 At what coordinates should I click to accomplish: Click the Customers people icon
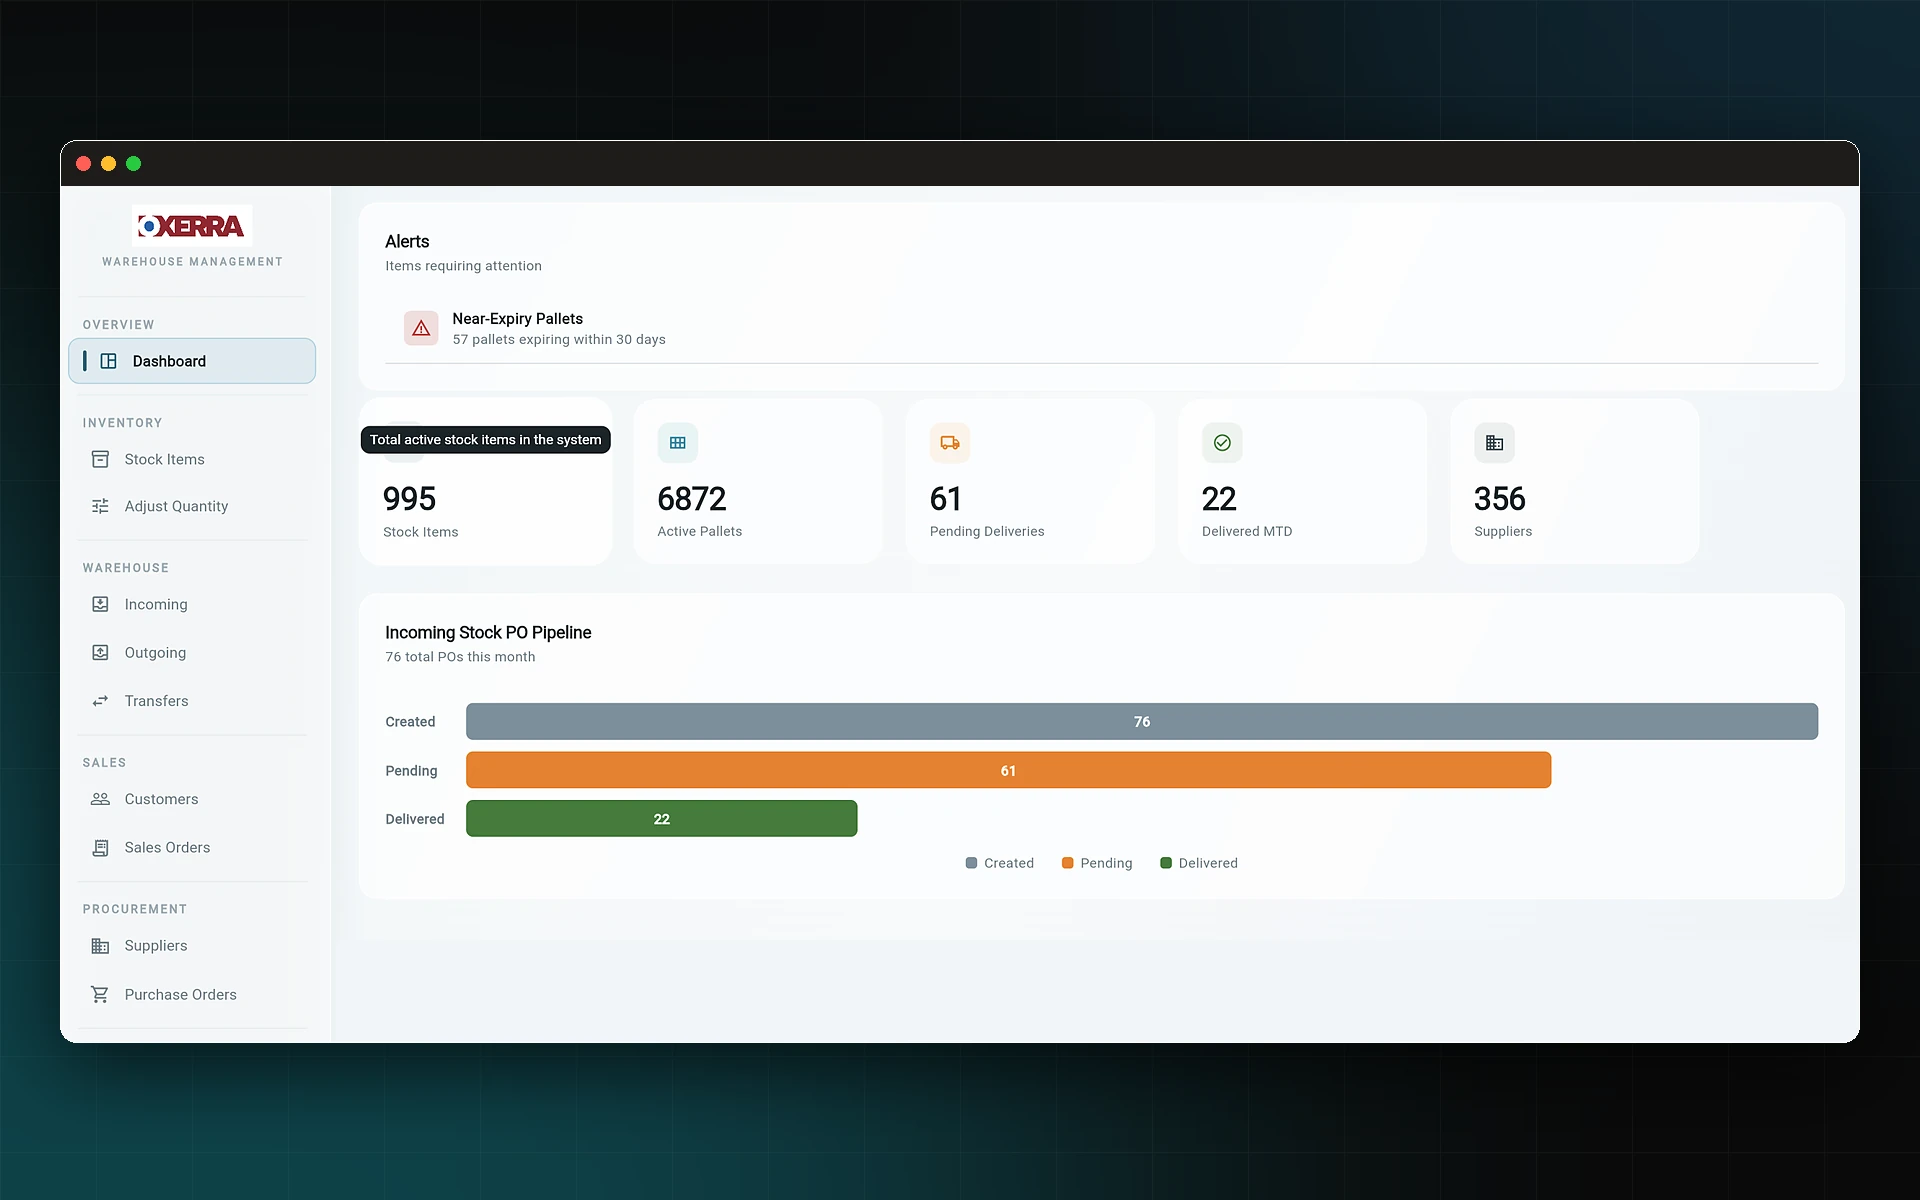coord(100,799)
